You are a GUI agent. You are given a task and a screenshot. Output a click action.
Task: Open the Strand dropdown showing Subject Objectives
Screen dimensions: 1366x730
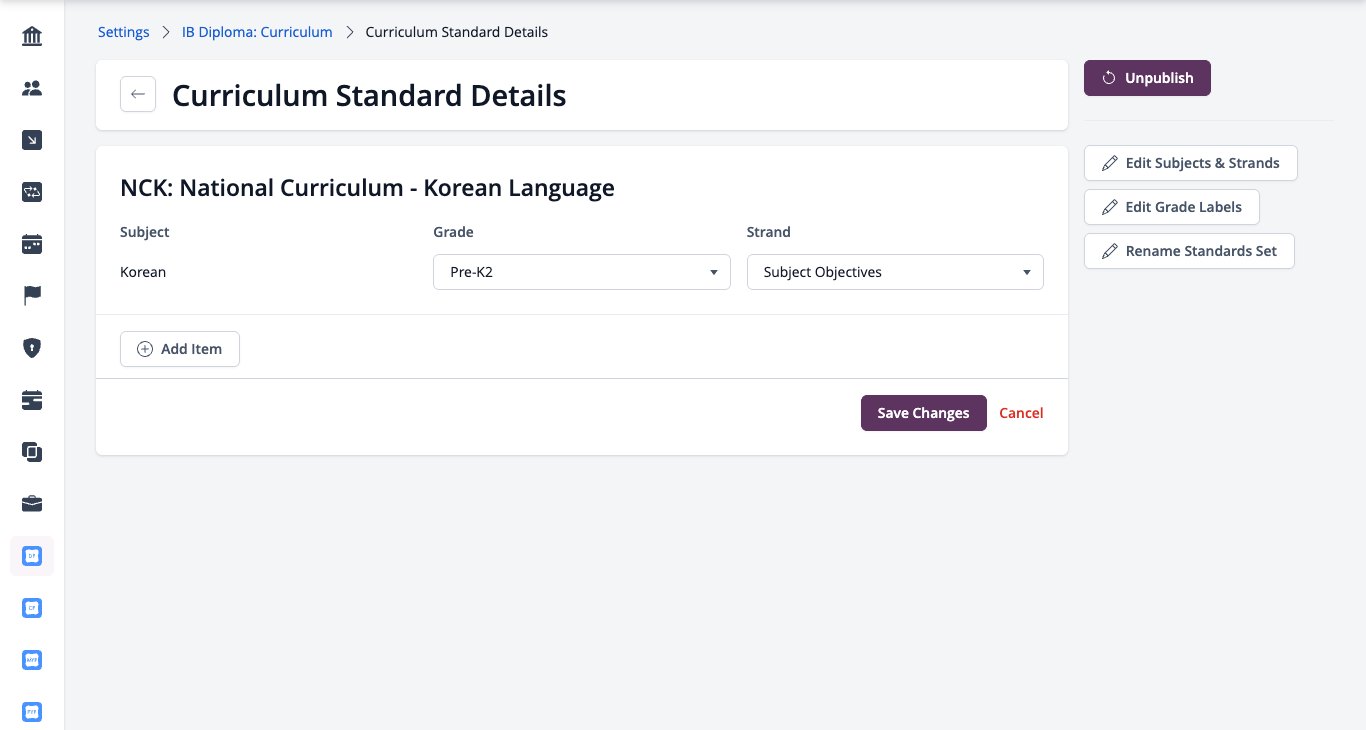[x=895, y=272]
